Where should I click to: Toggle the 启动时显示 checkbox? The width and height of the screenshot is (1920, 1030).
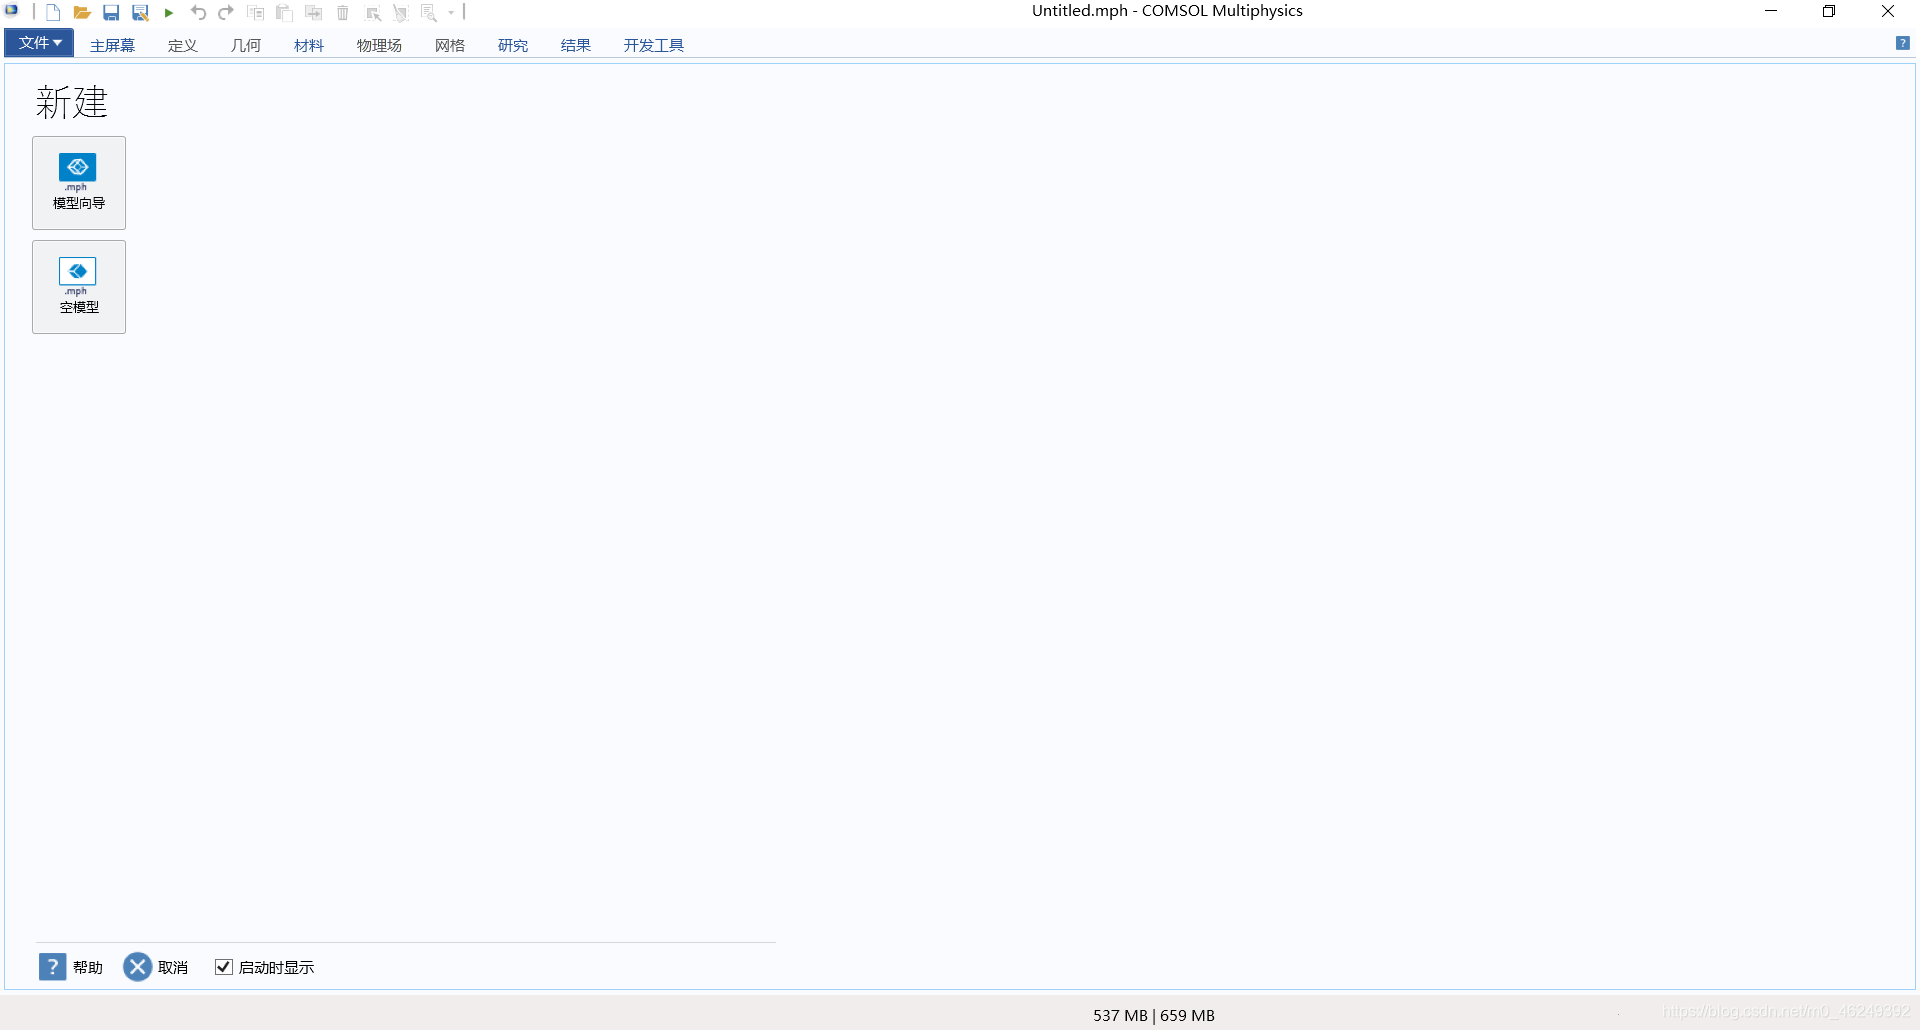click(x=224, y=967)
